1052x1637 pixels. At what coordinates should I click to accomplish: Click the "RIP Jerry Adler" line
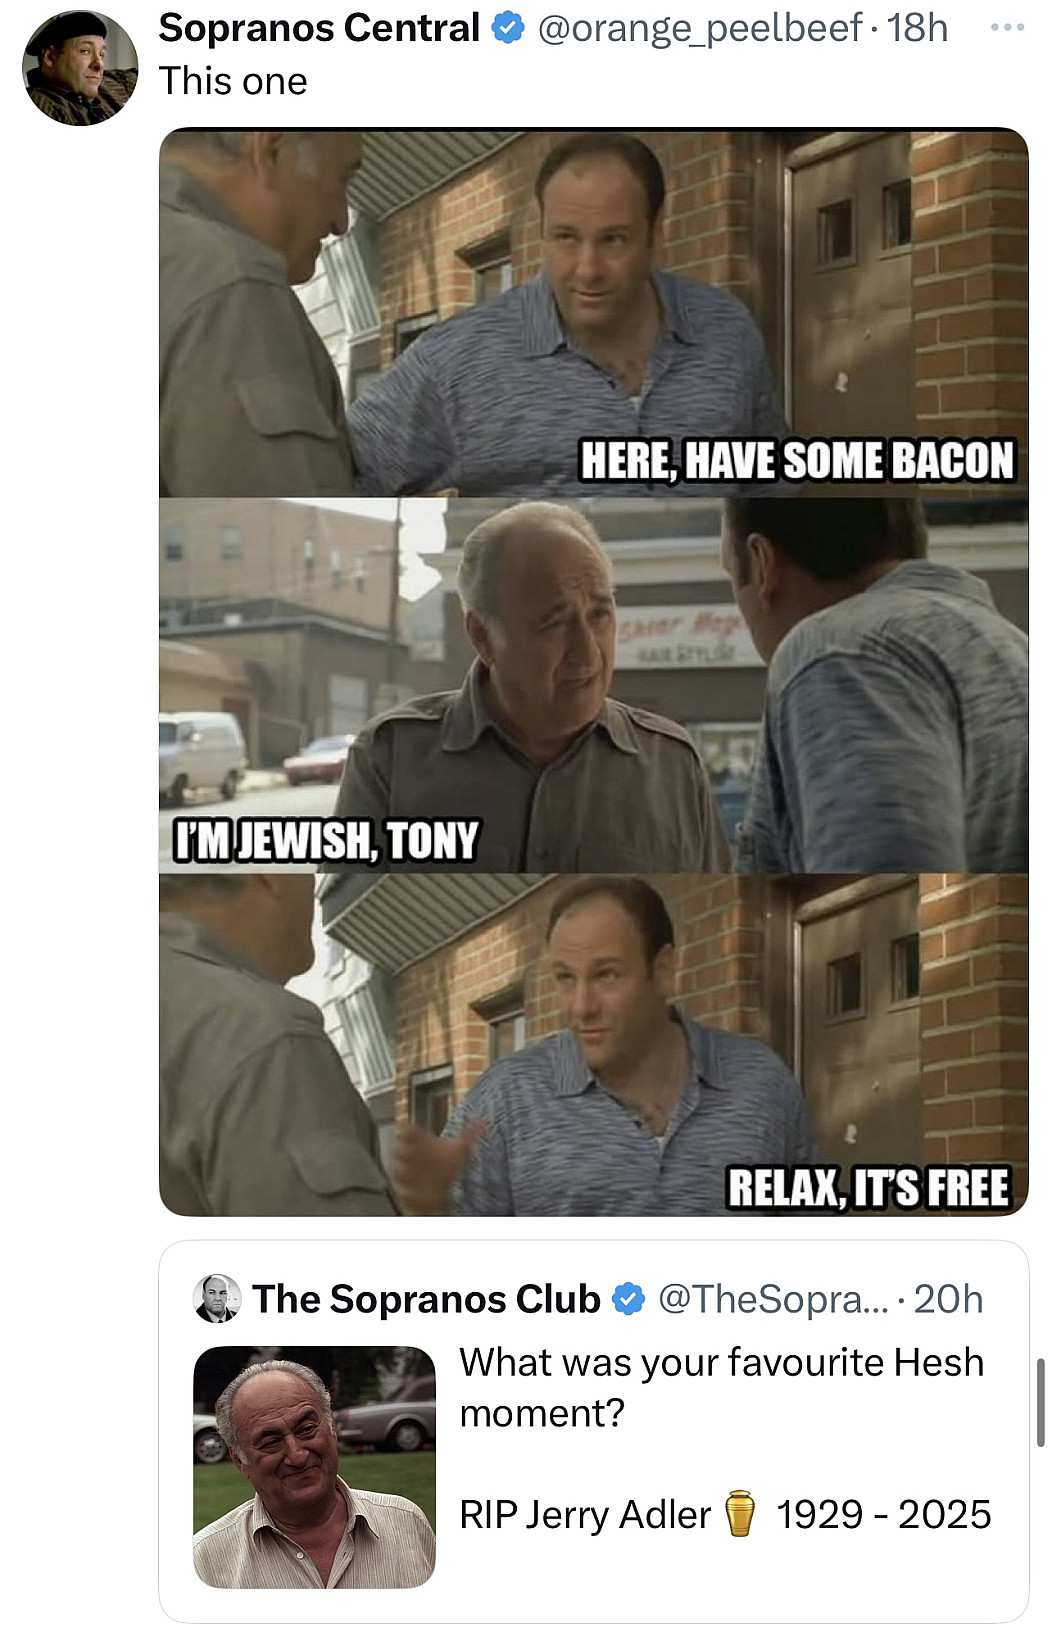[x=585, y=1515]
